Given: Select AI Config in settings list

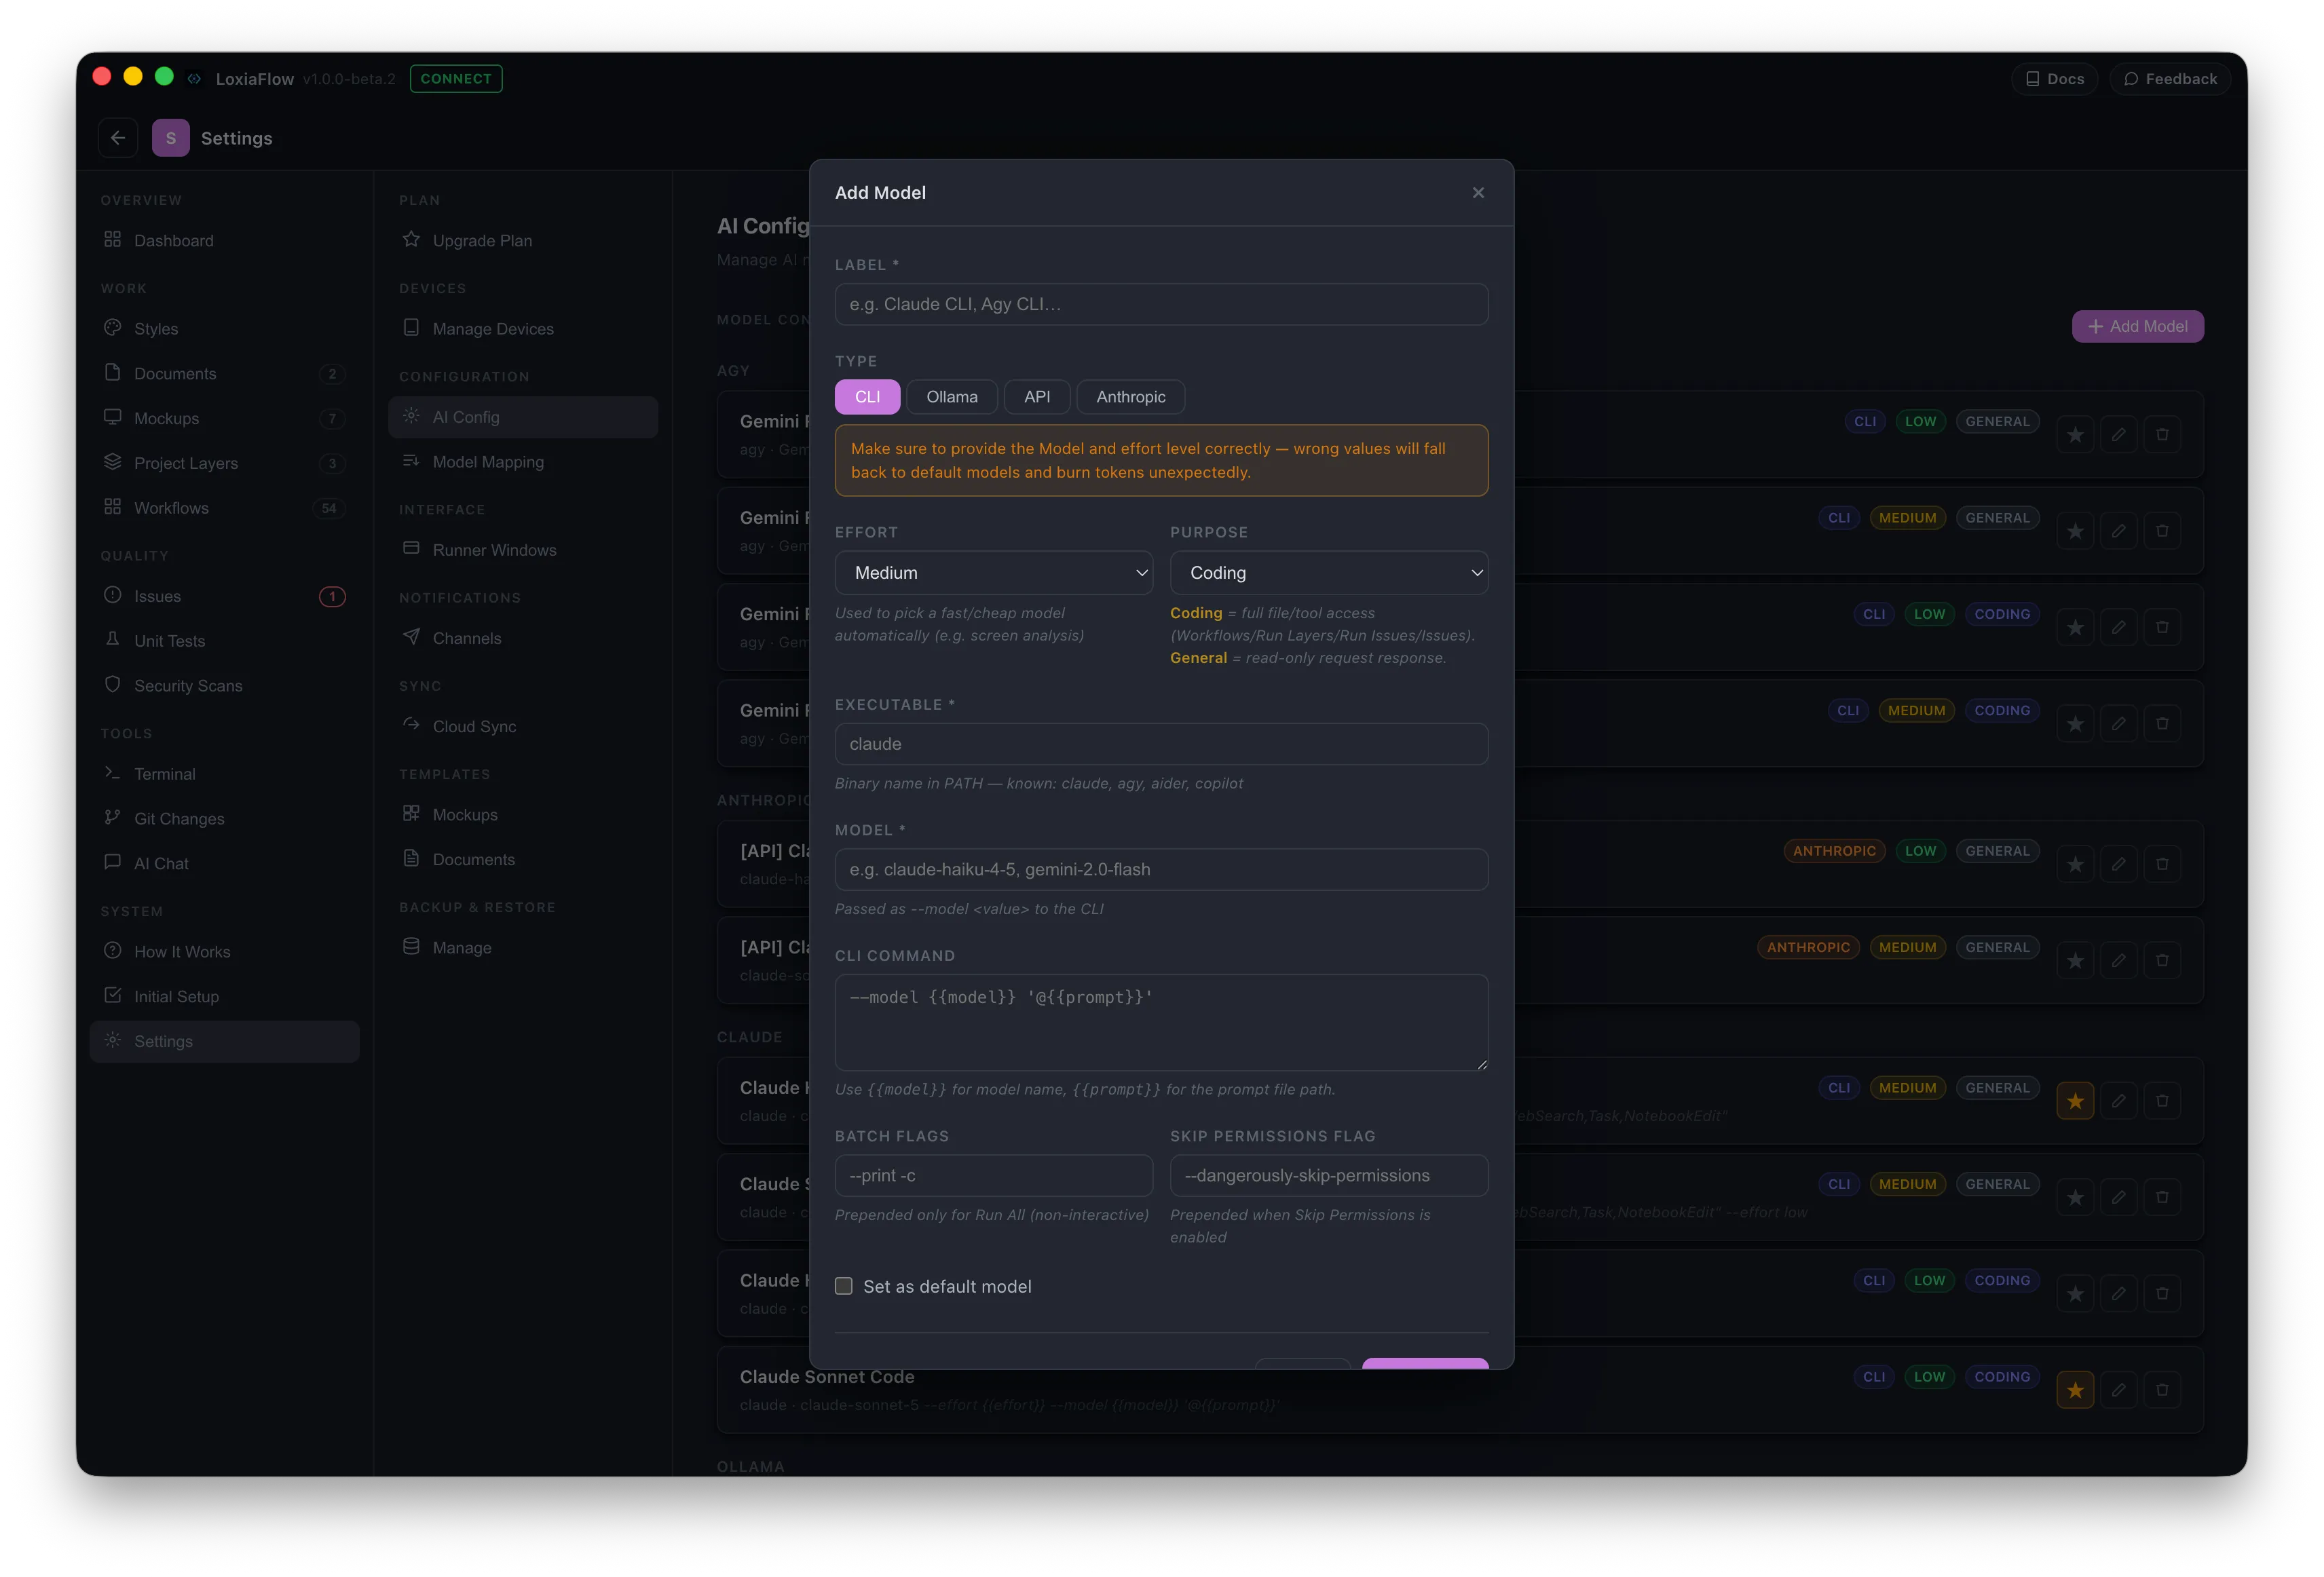Looking at the screenshot, I should 523,418.
